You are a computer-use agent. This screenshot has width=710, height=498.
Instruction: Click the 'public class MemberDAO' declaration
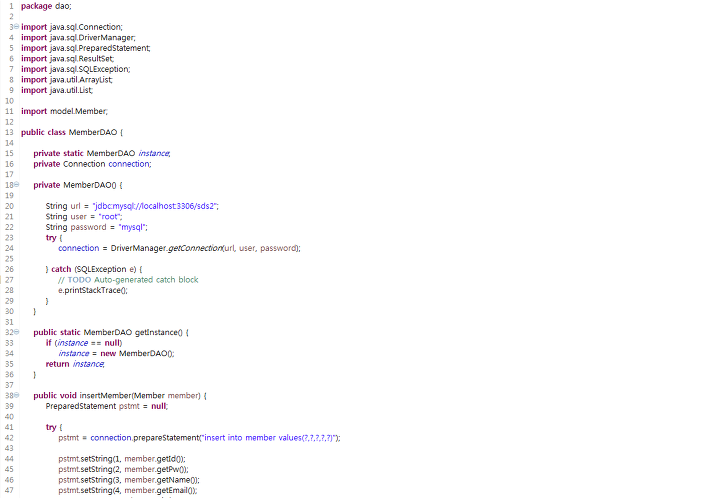[72, 132]
